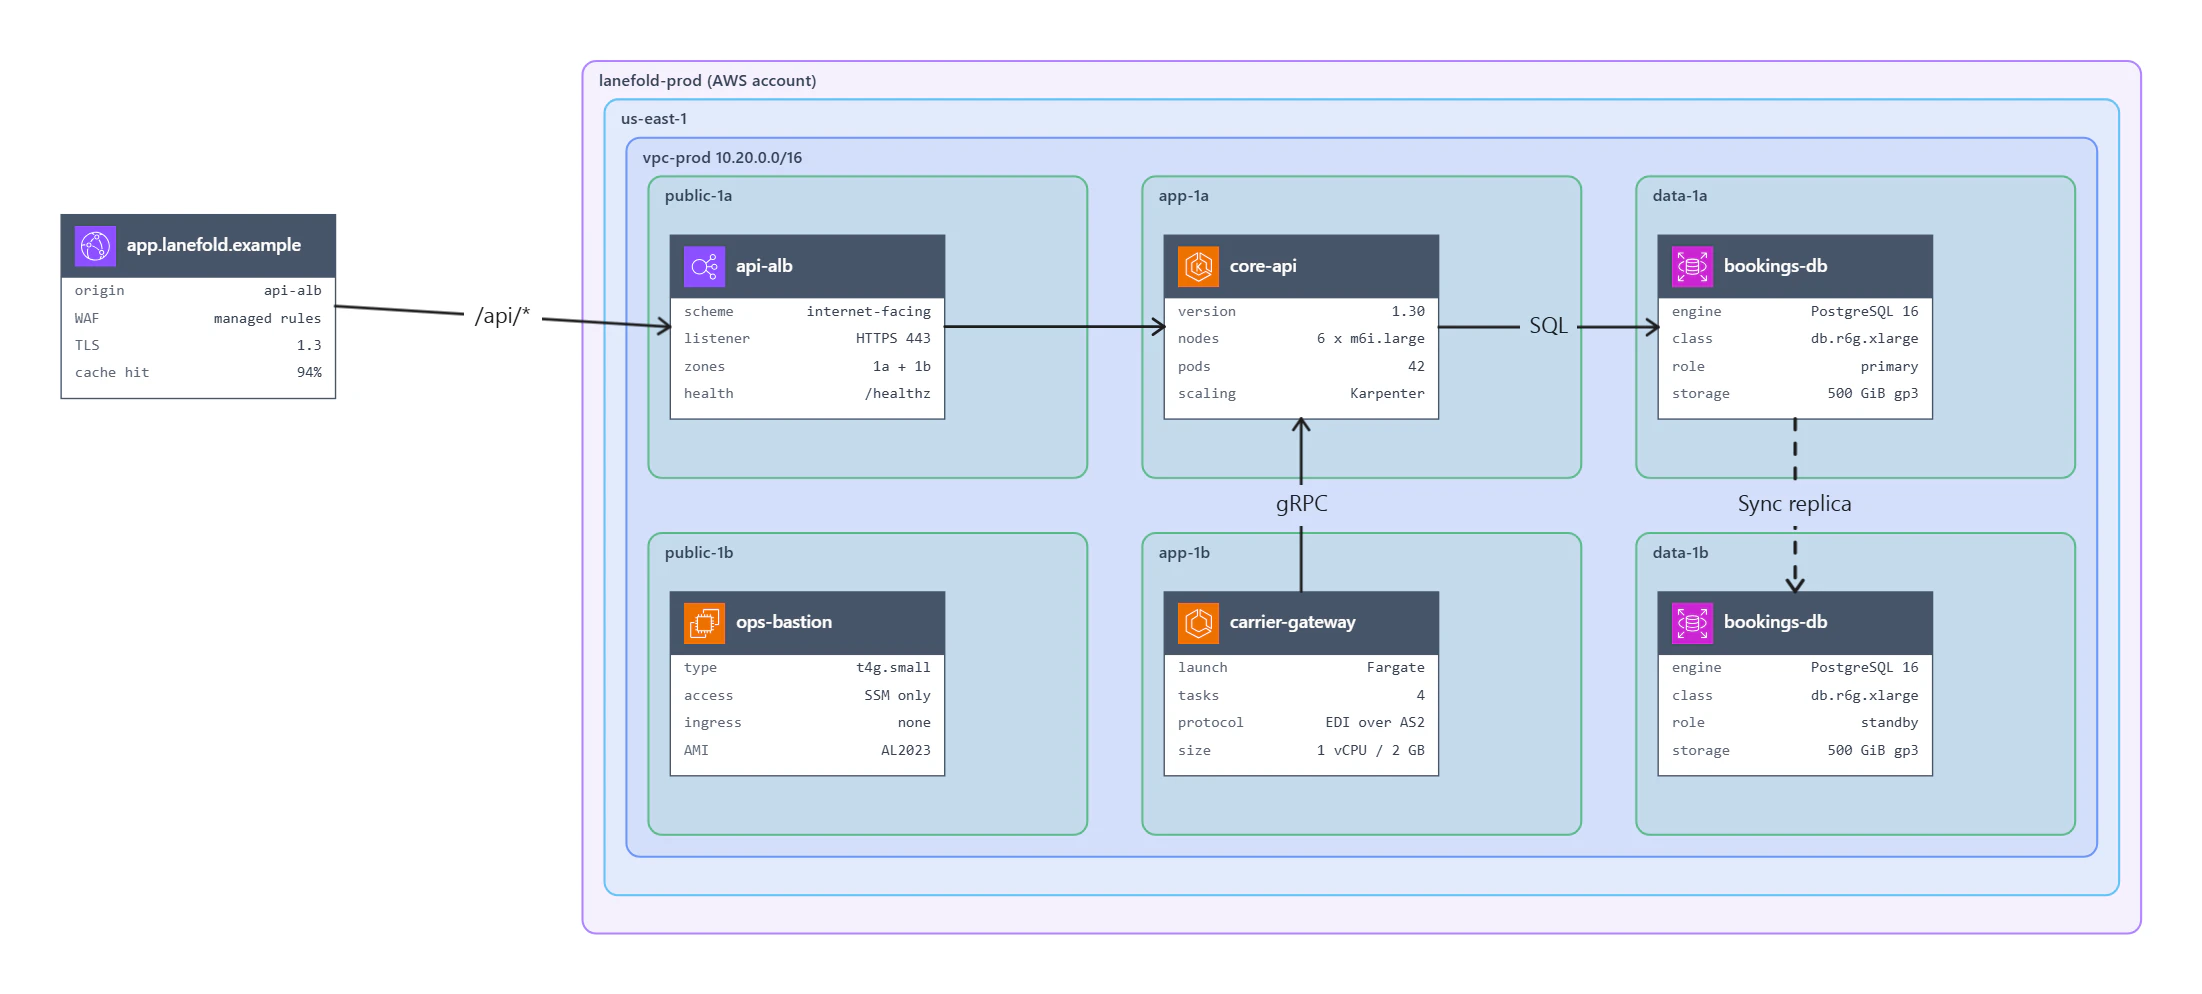
Task: Click the 'EDI over AS2' protocol value
Action: (1374, 723)
